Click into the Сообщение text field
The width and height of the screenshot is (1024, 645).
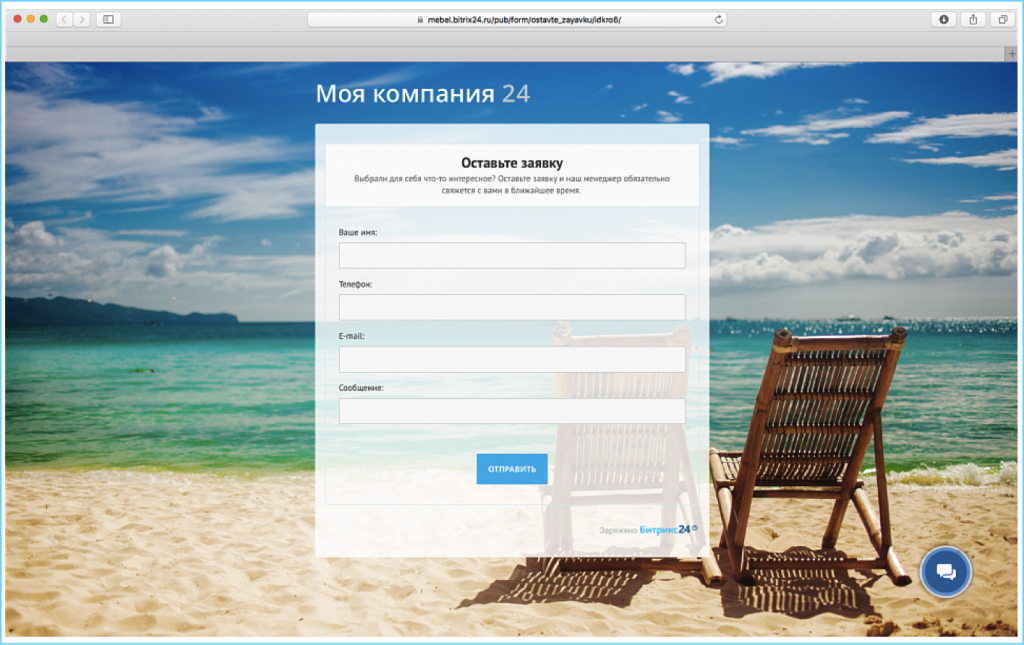[x=512, y=411]
